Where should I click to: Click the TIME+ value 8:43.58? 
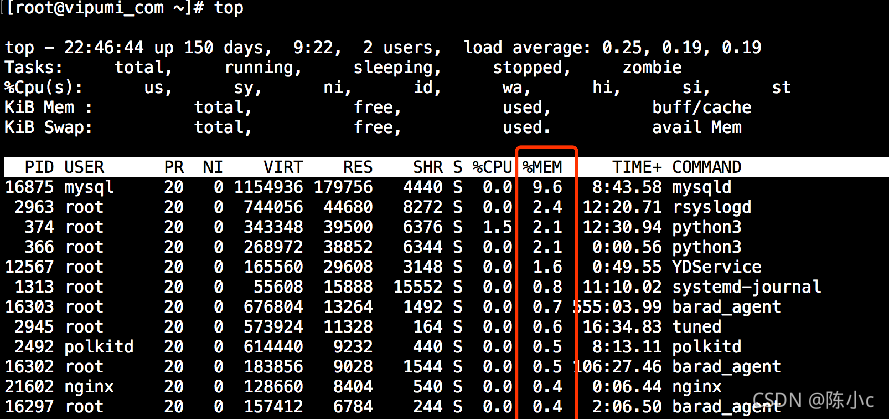tap(627, 187)
